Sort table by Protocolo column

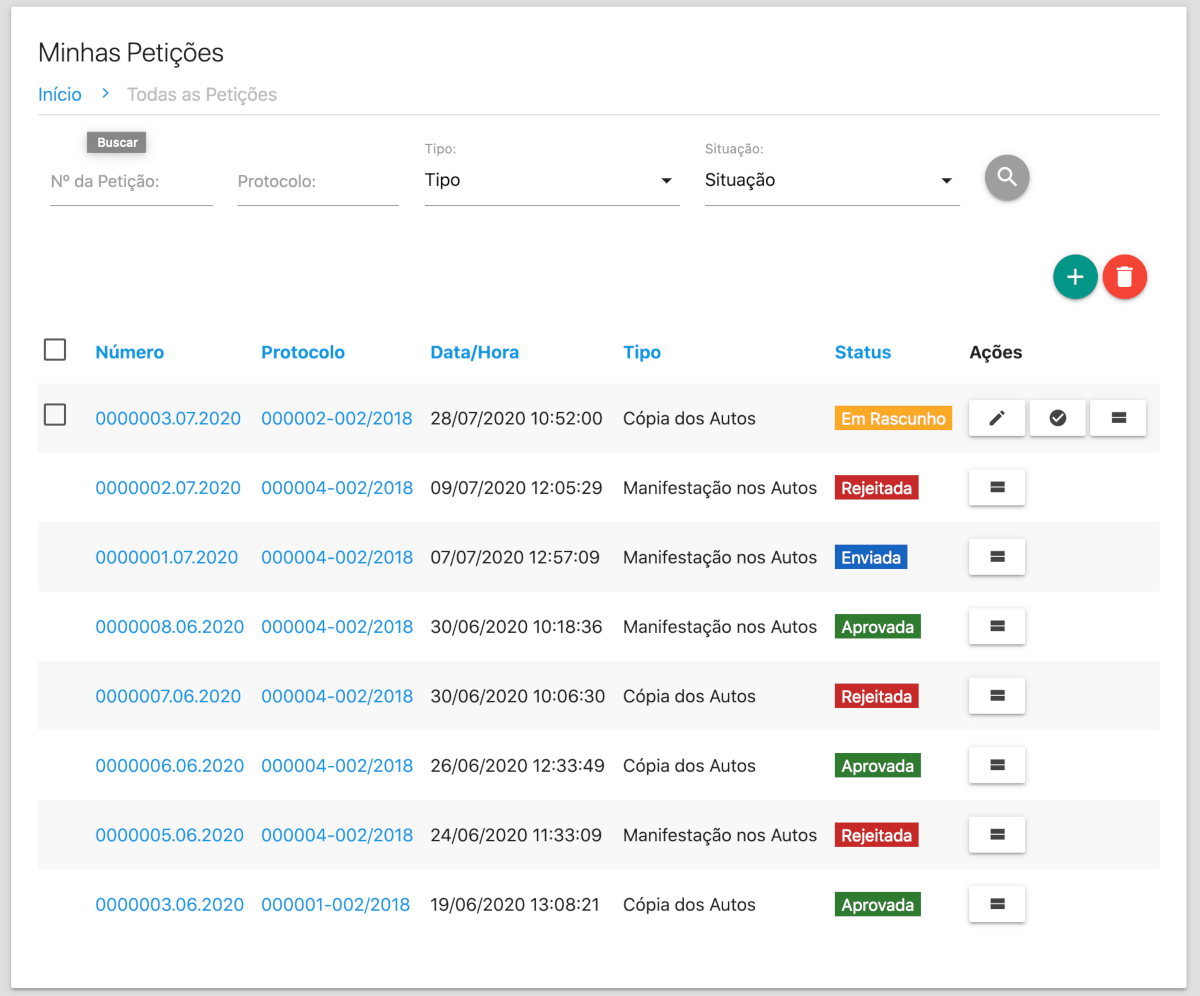(x=303, y=352)
